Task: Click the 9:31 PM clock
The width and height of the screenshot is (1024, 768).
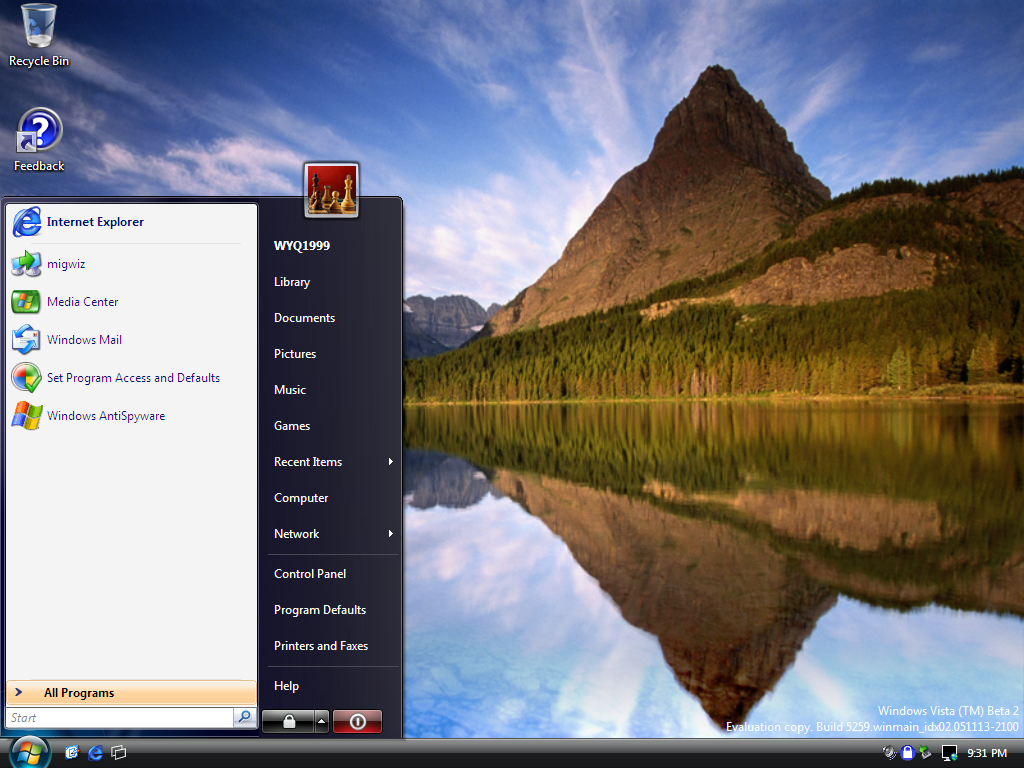Action: [x=987, y=753]
